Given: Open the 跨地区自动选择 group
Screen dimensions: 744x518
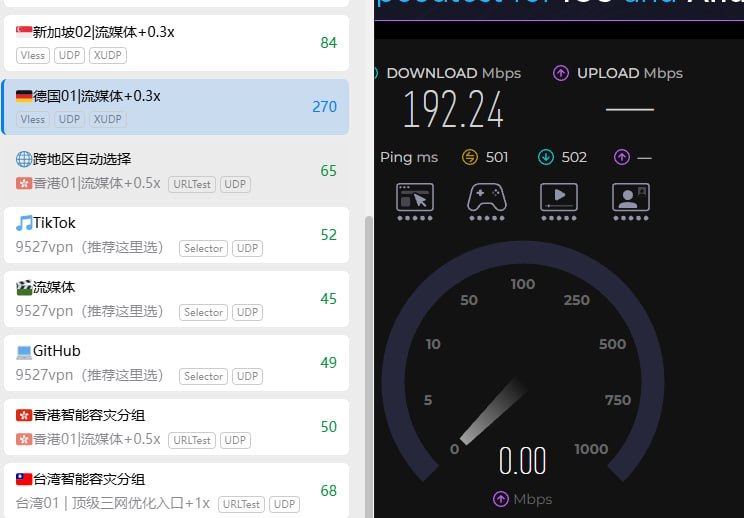Looking at the screenshot, I should [x=176, y=171].
